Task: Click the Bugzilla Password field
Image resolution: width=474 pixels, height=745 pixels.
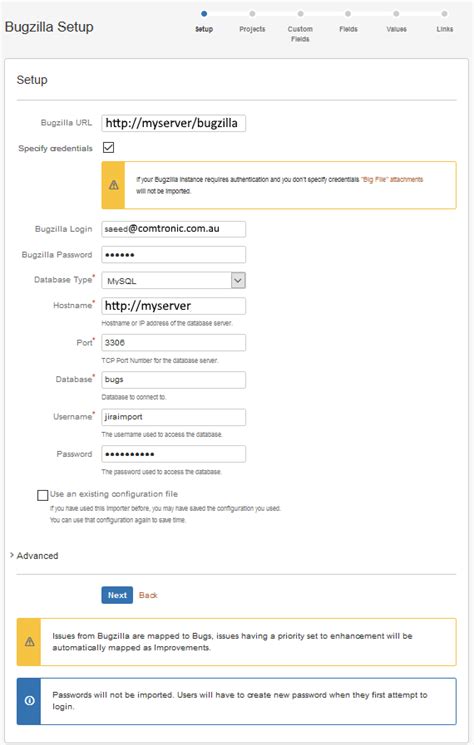Action: tap(173, 255)
